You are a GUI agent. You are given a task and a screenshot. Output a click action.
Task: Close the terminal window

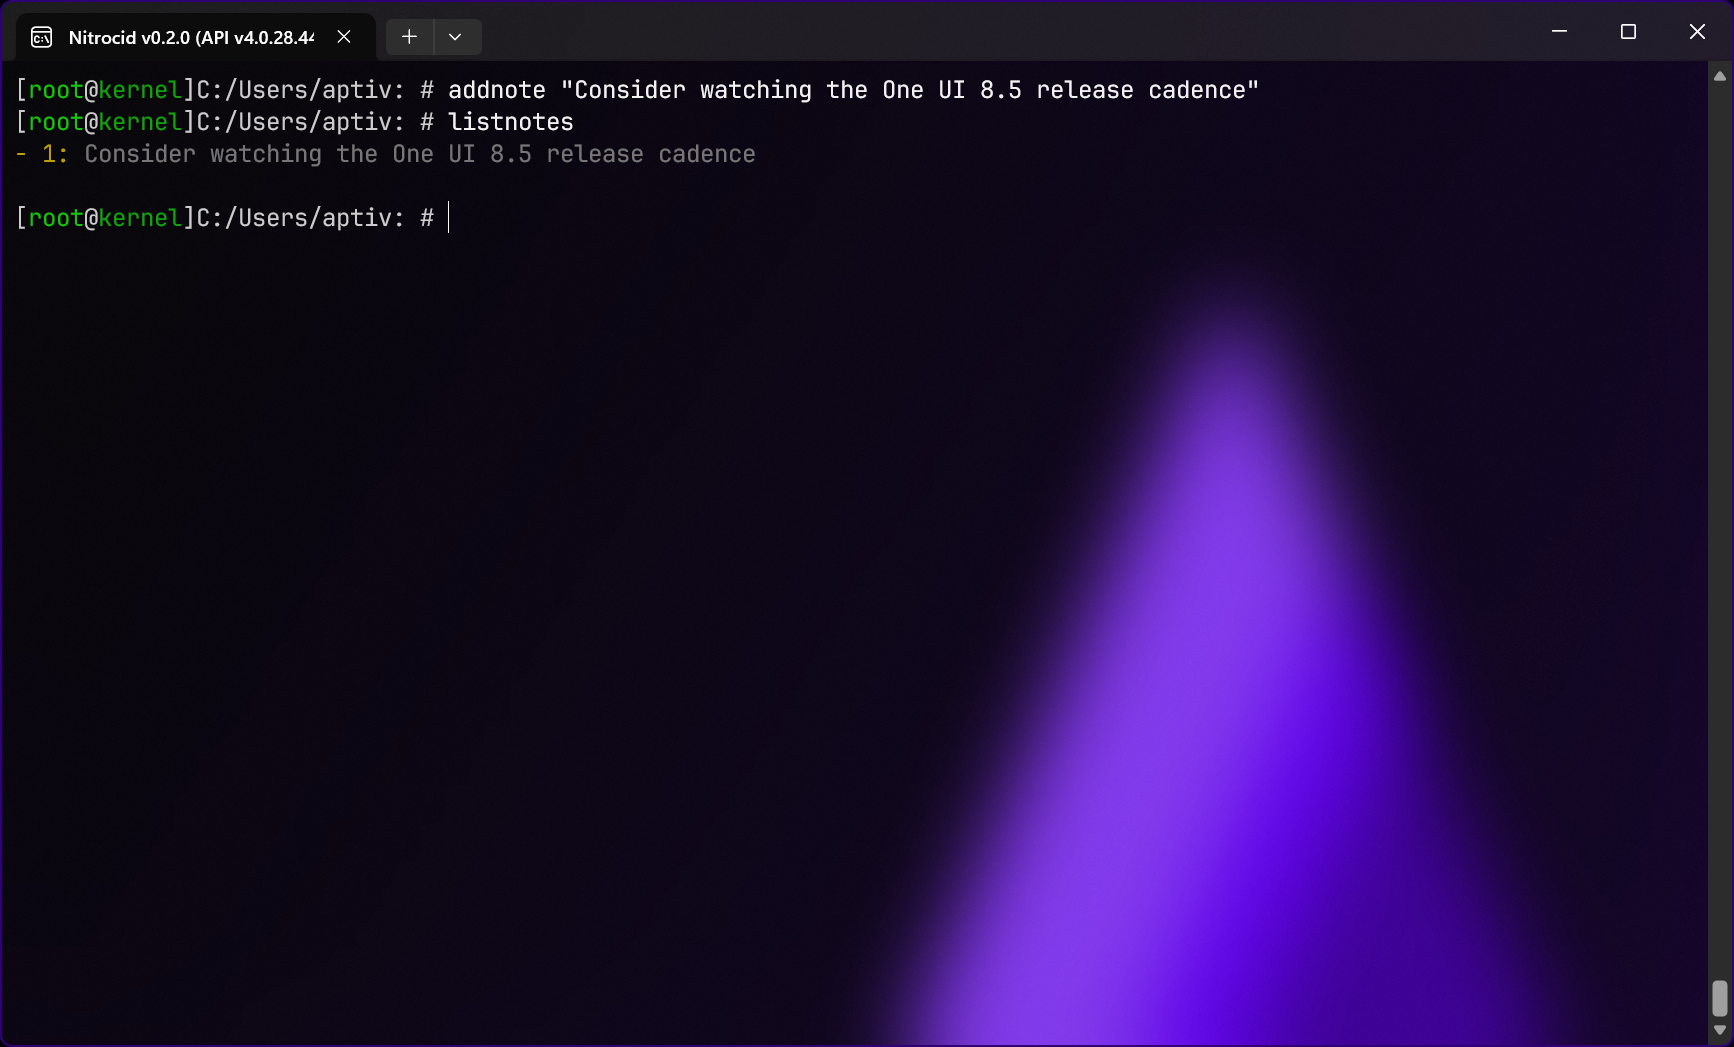pos(1697,32)
